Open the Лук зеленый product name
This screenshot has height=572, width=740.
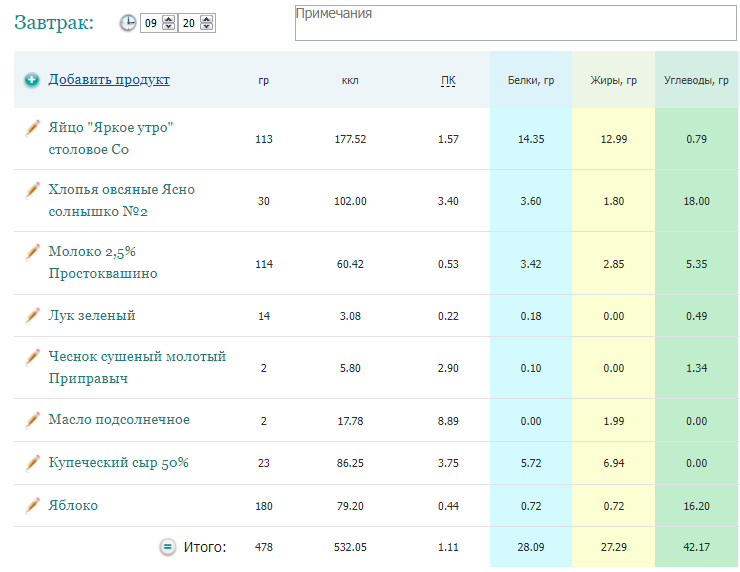(x=92, y=315)
